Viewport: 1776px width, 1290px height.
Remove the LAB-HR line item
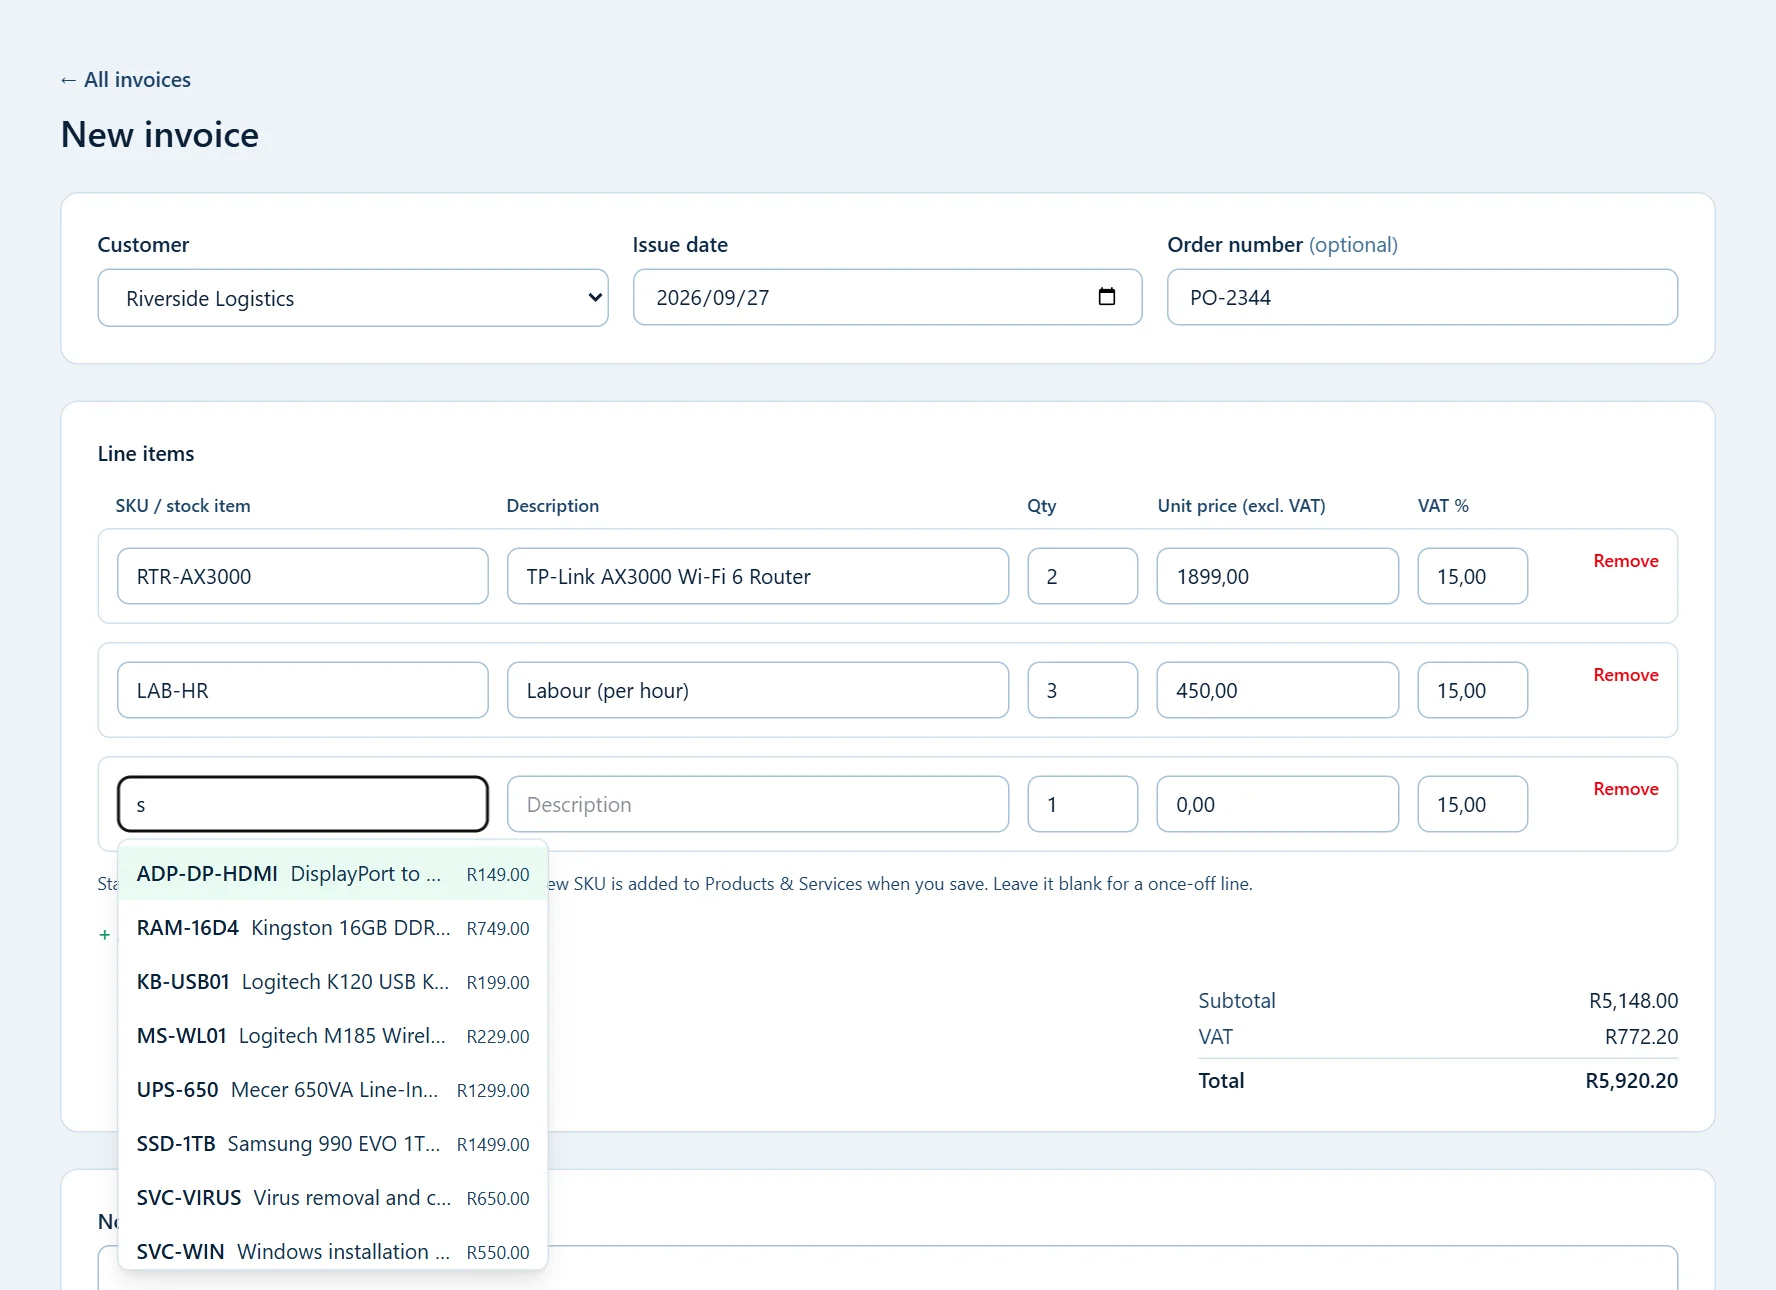1626,675
